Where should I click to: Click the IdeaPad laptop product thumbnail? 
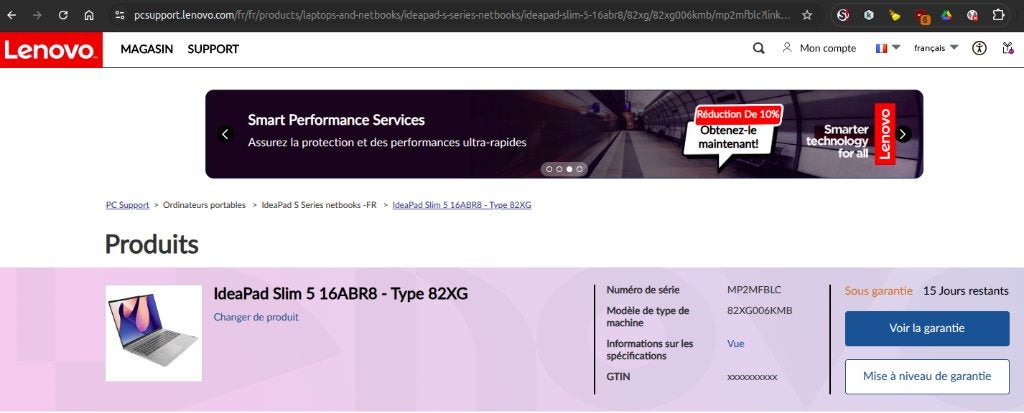click(x=153, y=333)
